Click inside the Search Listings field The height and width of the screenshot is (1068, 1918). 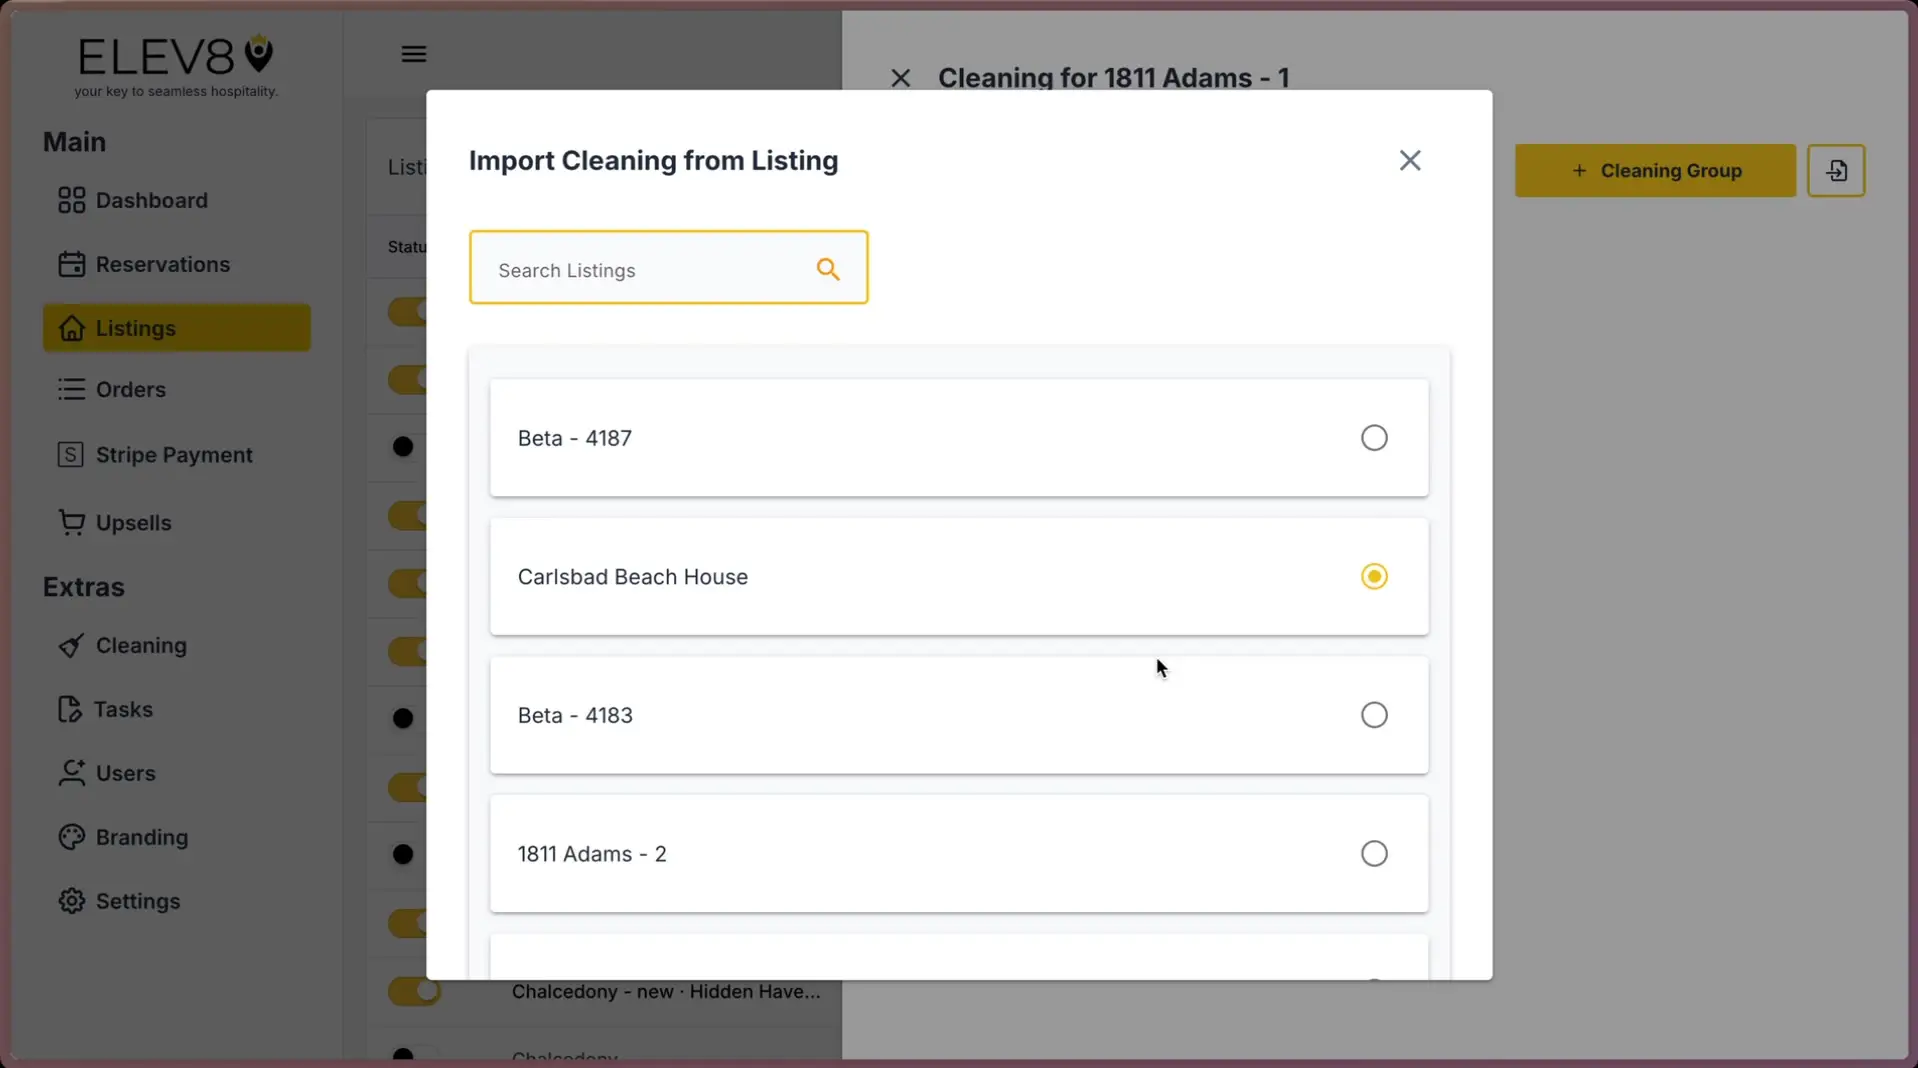pyautogui.click(x=650, y=269)
